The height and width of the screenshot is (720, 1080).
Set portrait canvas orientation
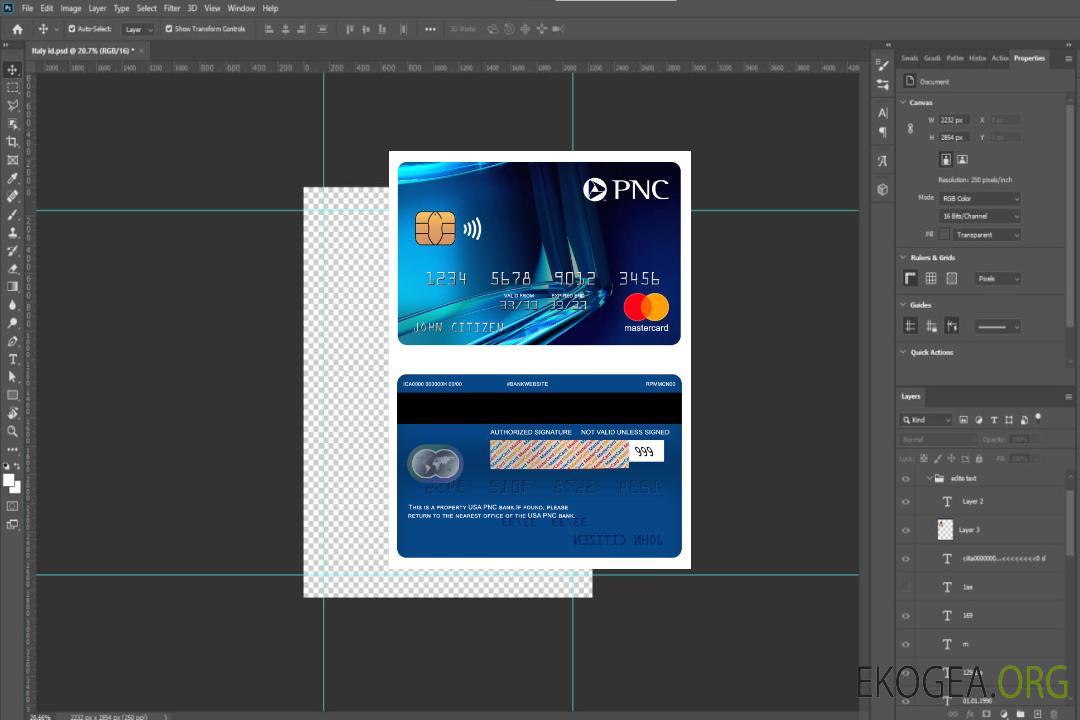point(946,159)
